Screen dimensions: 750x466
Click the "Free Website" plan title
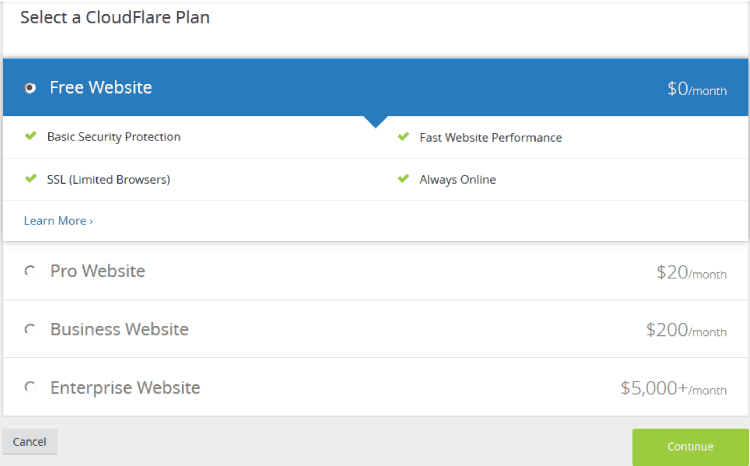click(101, 88)
